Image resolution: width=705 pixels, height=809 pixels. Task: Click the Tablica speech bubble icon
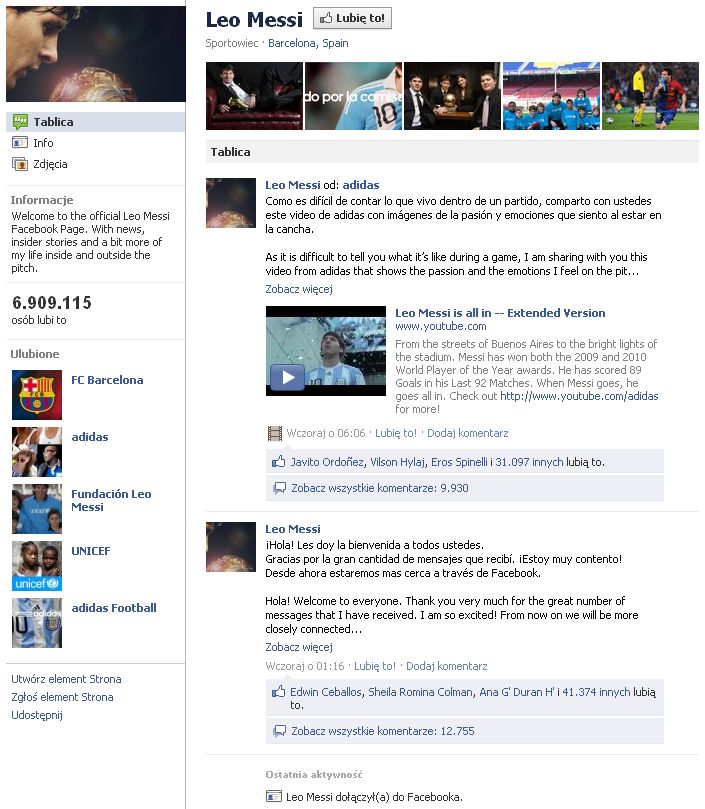coord(20,122)
